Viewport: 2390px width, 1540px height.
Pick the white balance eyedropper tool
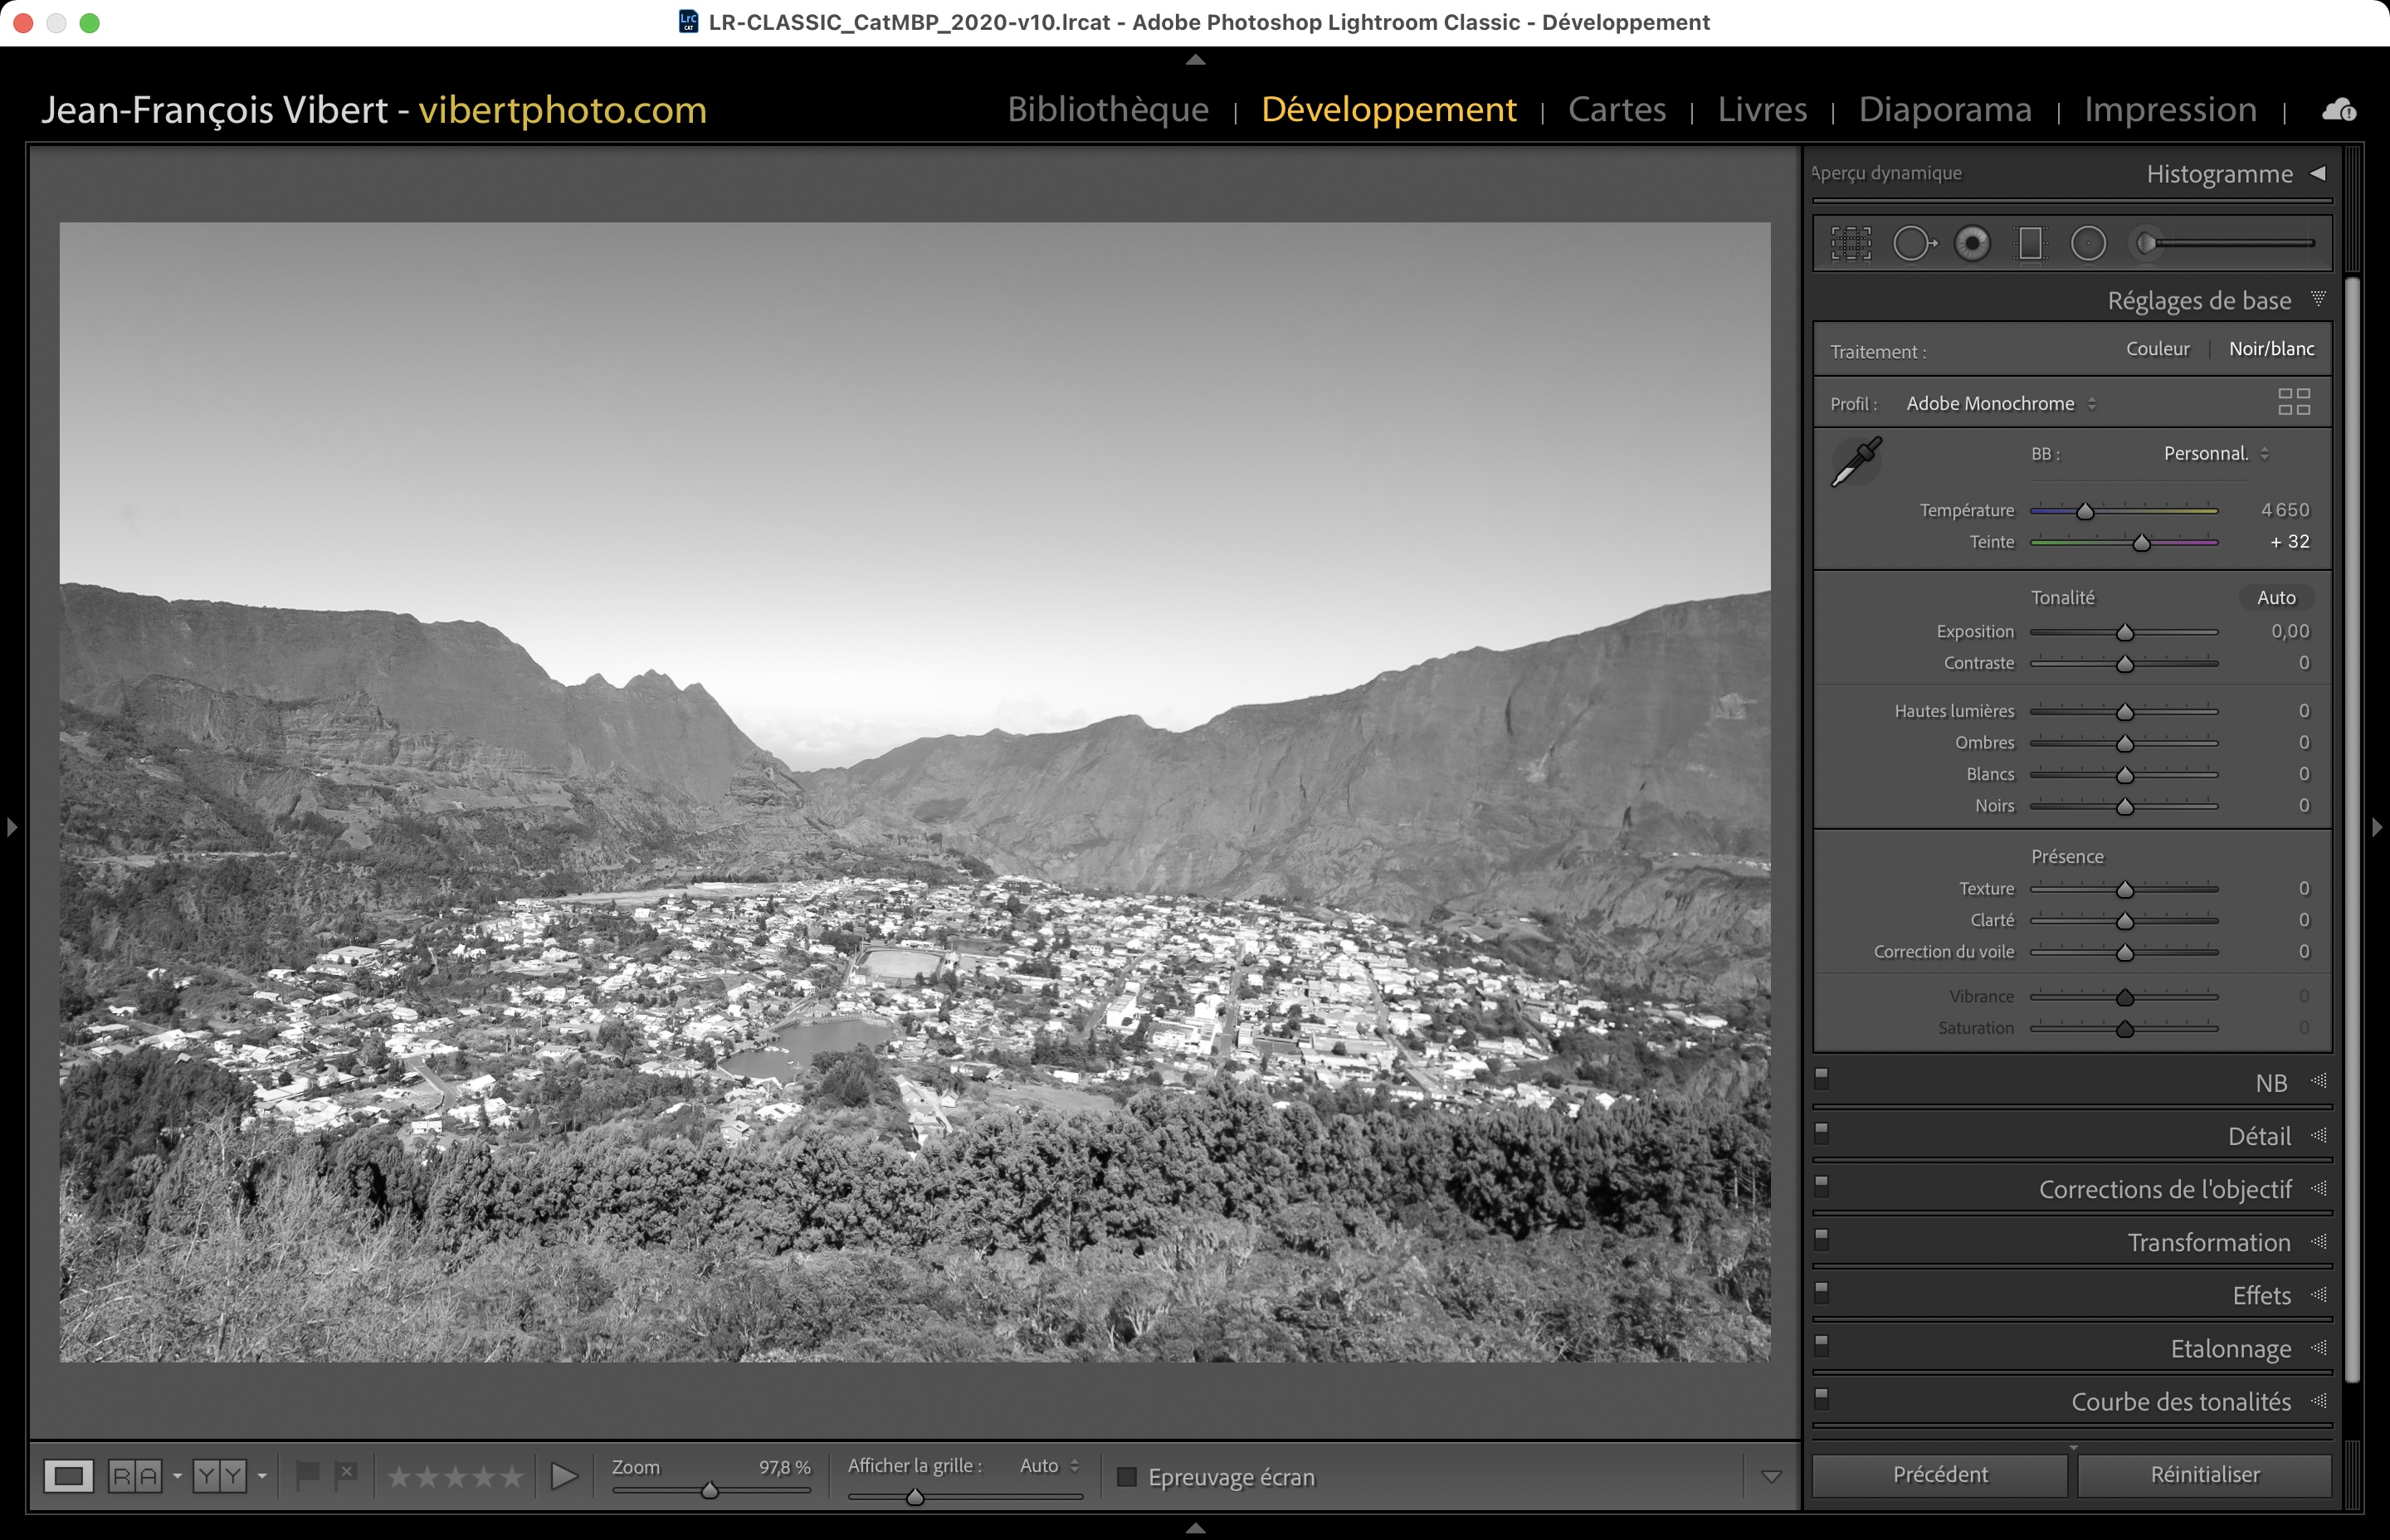(1857, 461)
